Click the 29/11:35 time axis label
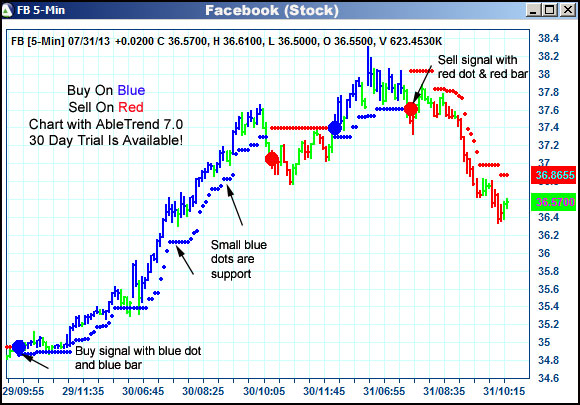The image size is (580, 405). click(83, 391)
